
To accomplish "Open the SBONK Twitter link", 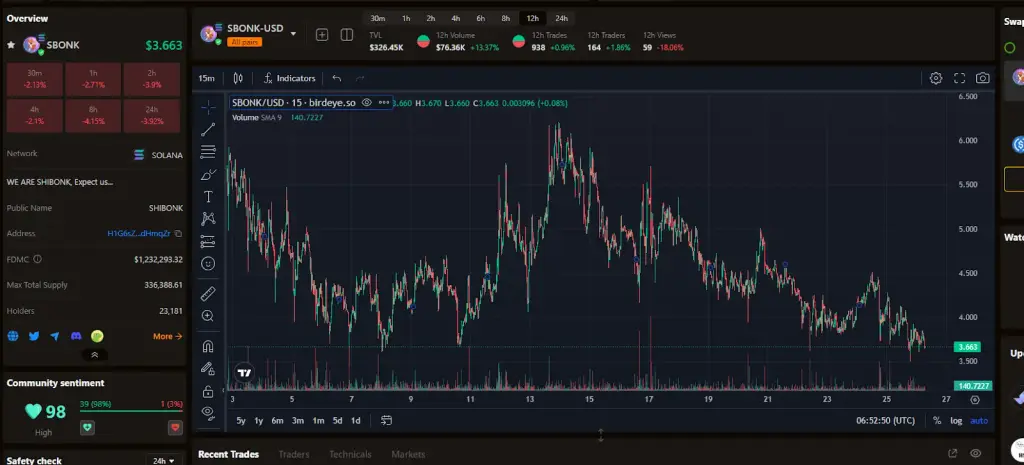I will [34, 336].
